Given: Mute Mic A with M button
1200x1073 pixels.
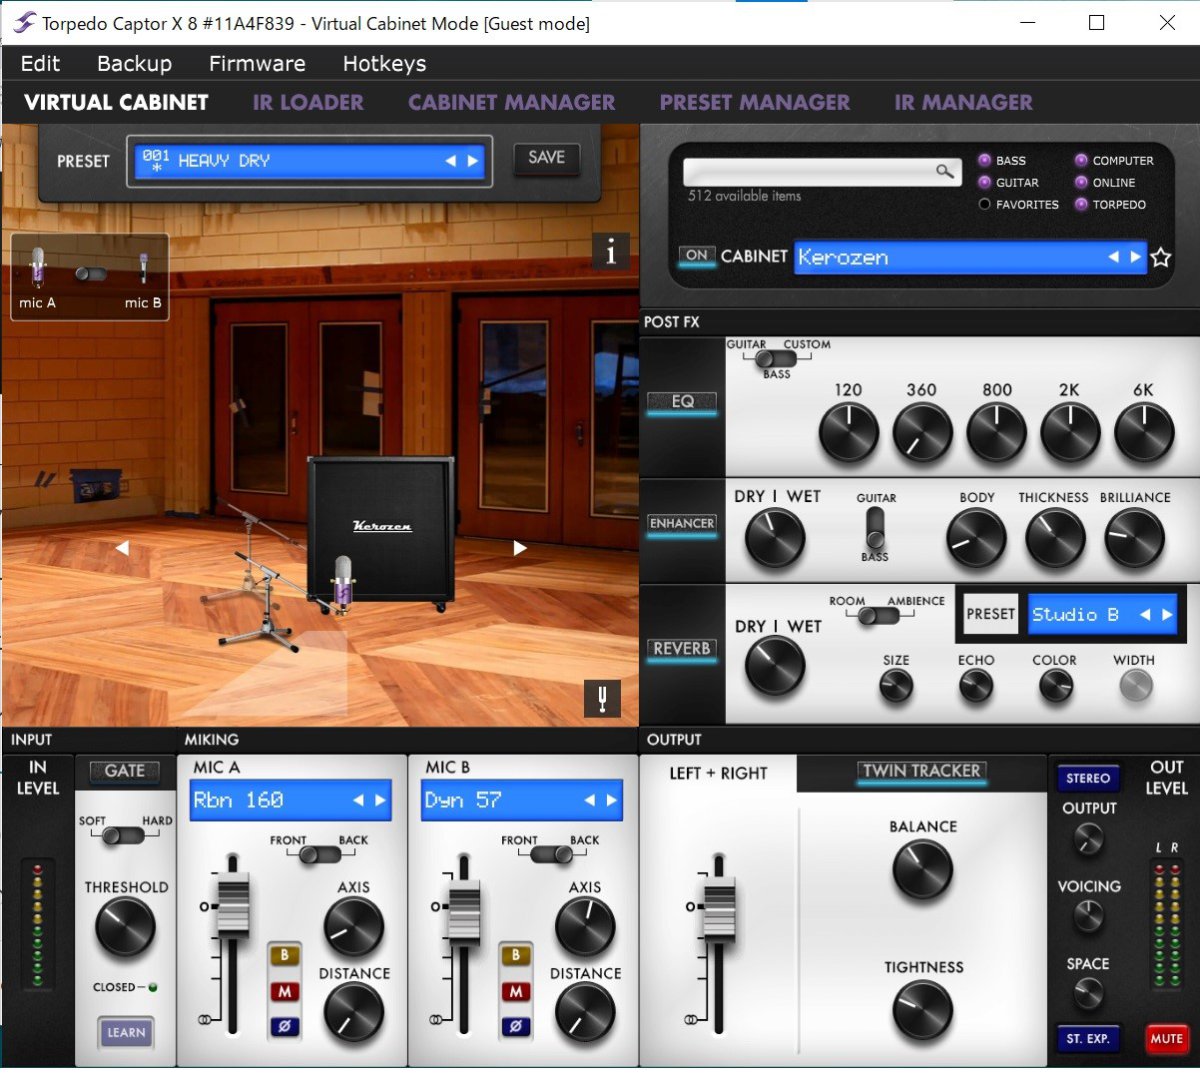Looking at the screenshot, I should 284,991.
